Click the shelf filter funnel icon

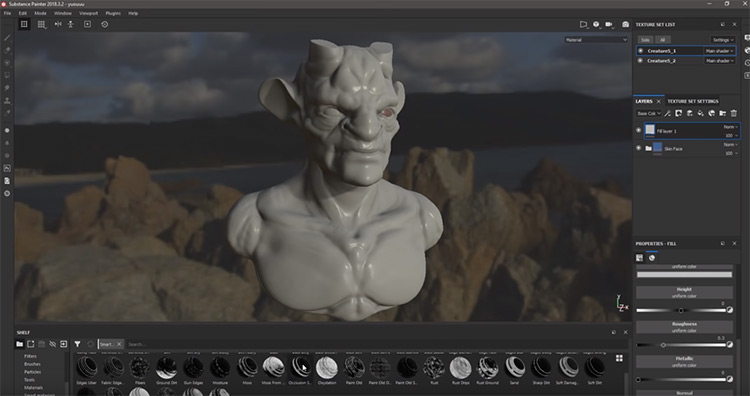[x=77, y=344]
